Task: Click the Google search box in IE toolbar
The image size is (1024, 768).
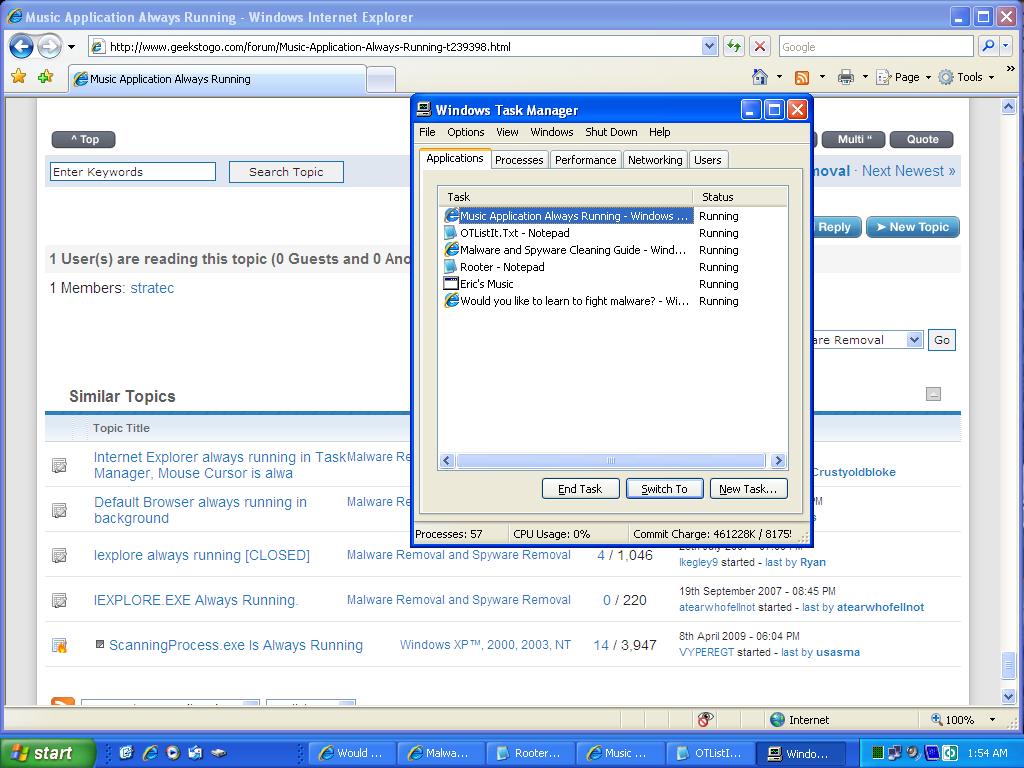Action: pos(876,46)
